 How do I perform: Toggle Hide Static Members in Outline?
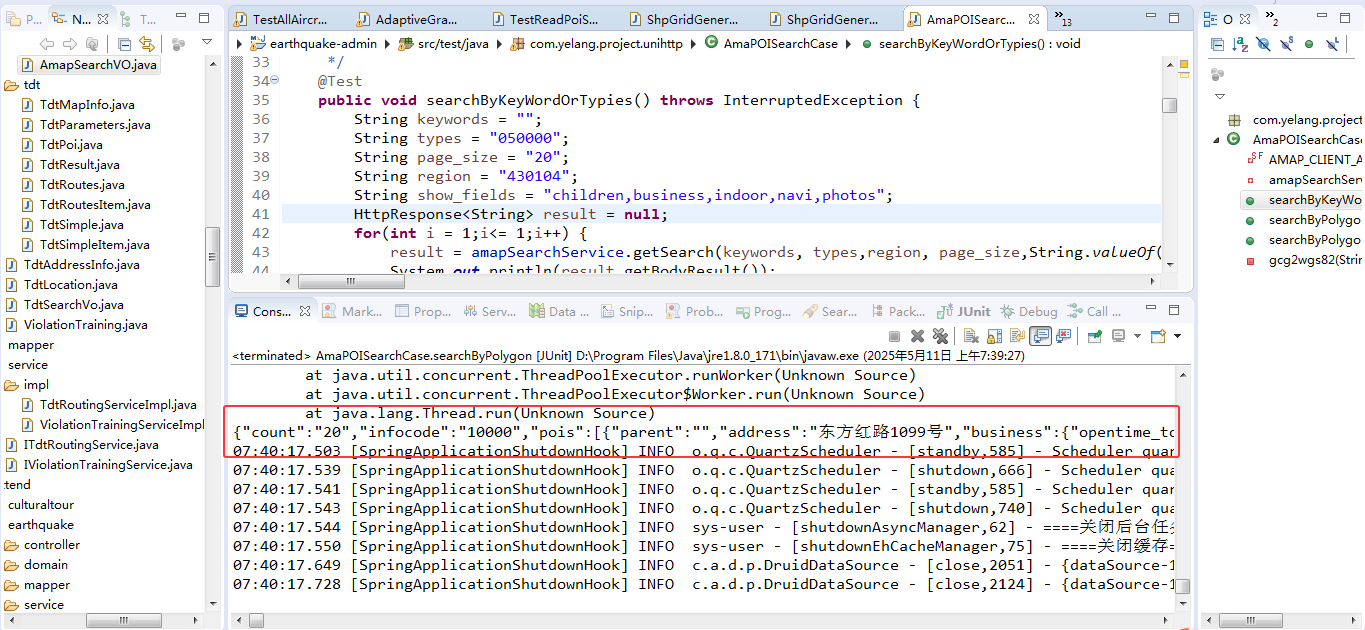point(1287,44)
